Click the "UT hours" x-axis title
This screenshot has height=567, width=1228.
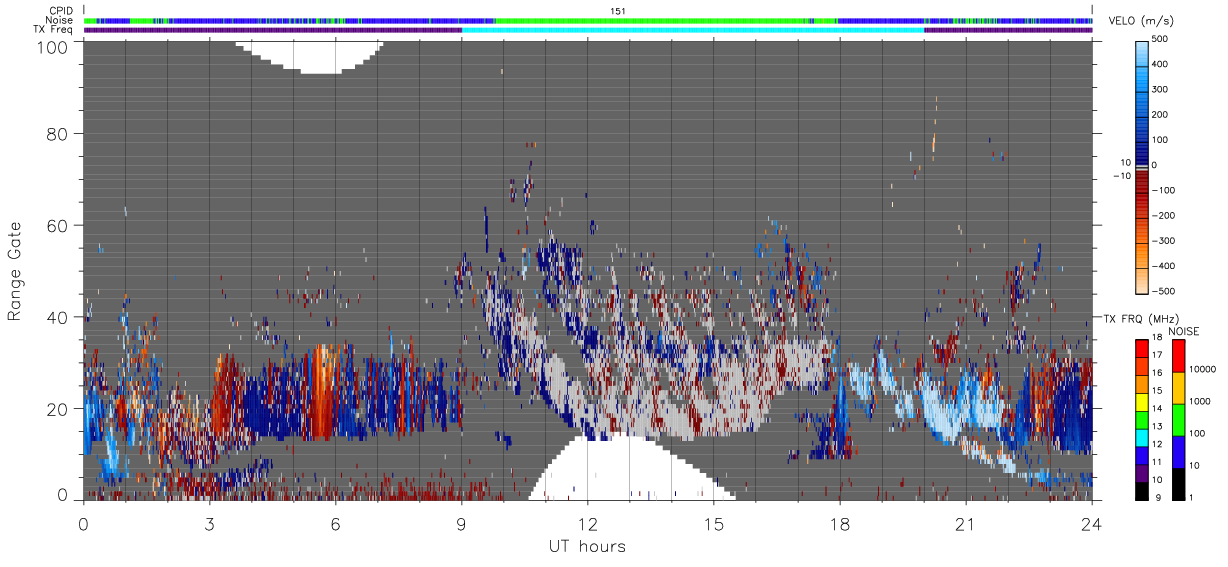[587, 547]
